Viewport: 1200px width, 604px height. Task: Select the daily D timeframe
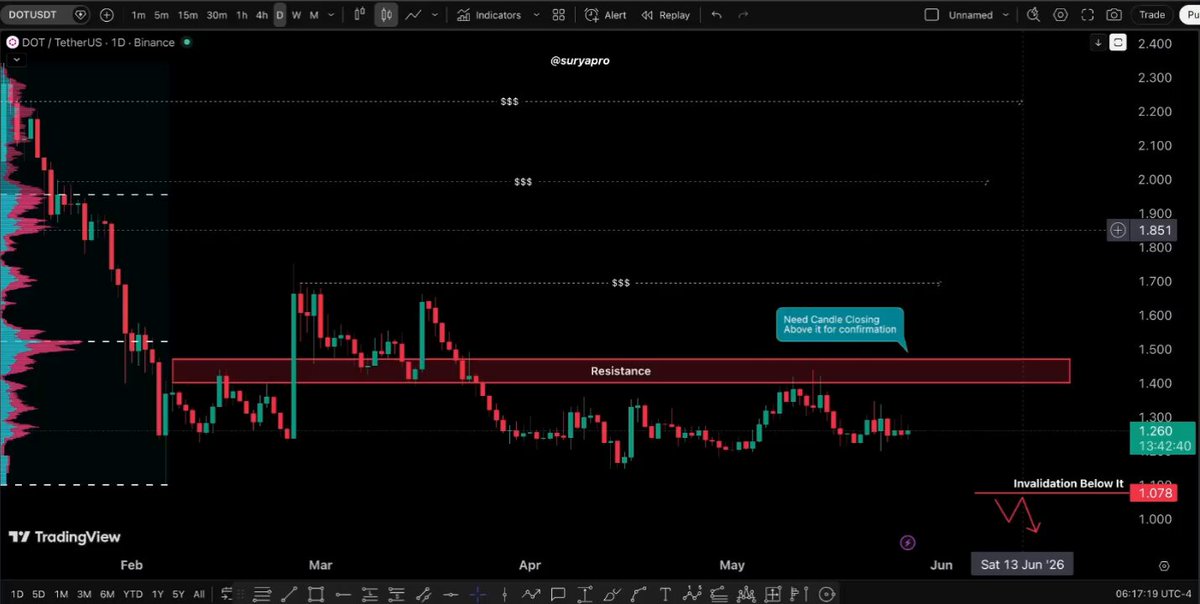(280, 15)
